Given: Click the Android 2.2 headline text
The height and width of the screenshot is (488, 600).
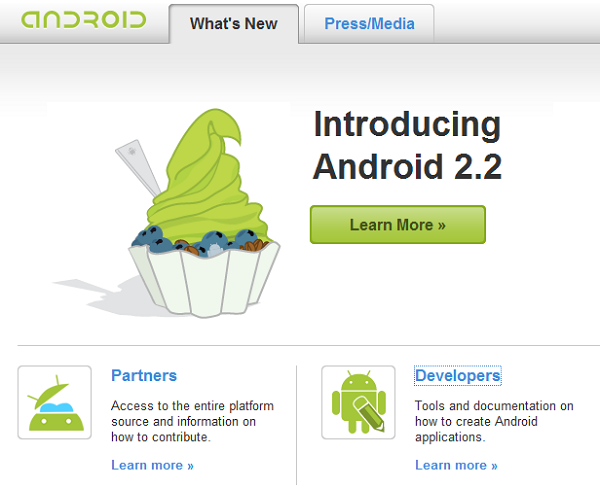Looking at the screenshot, I should tap(407, 166).
